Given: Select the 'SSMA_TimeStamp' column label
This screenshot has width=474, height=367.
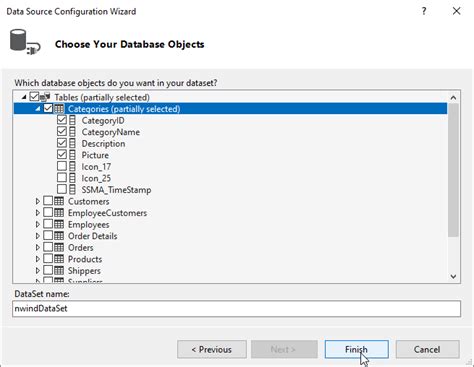Looking at the screenshot, I should [116, 190].
